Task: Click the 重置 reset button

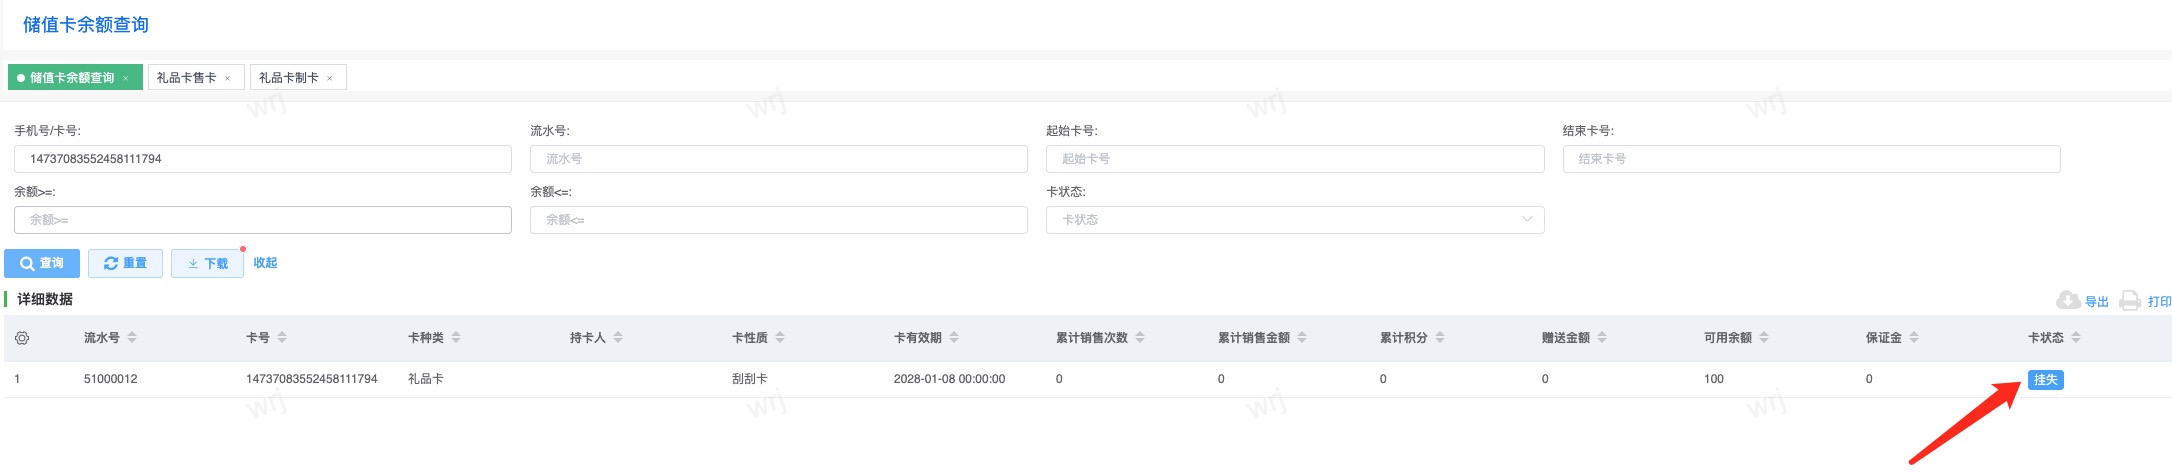Action: [x=125, y=263]
